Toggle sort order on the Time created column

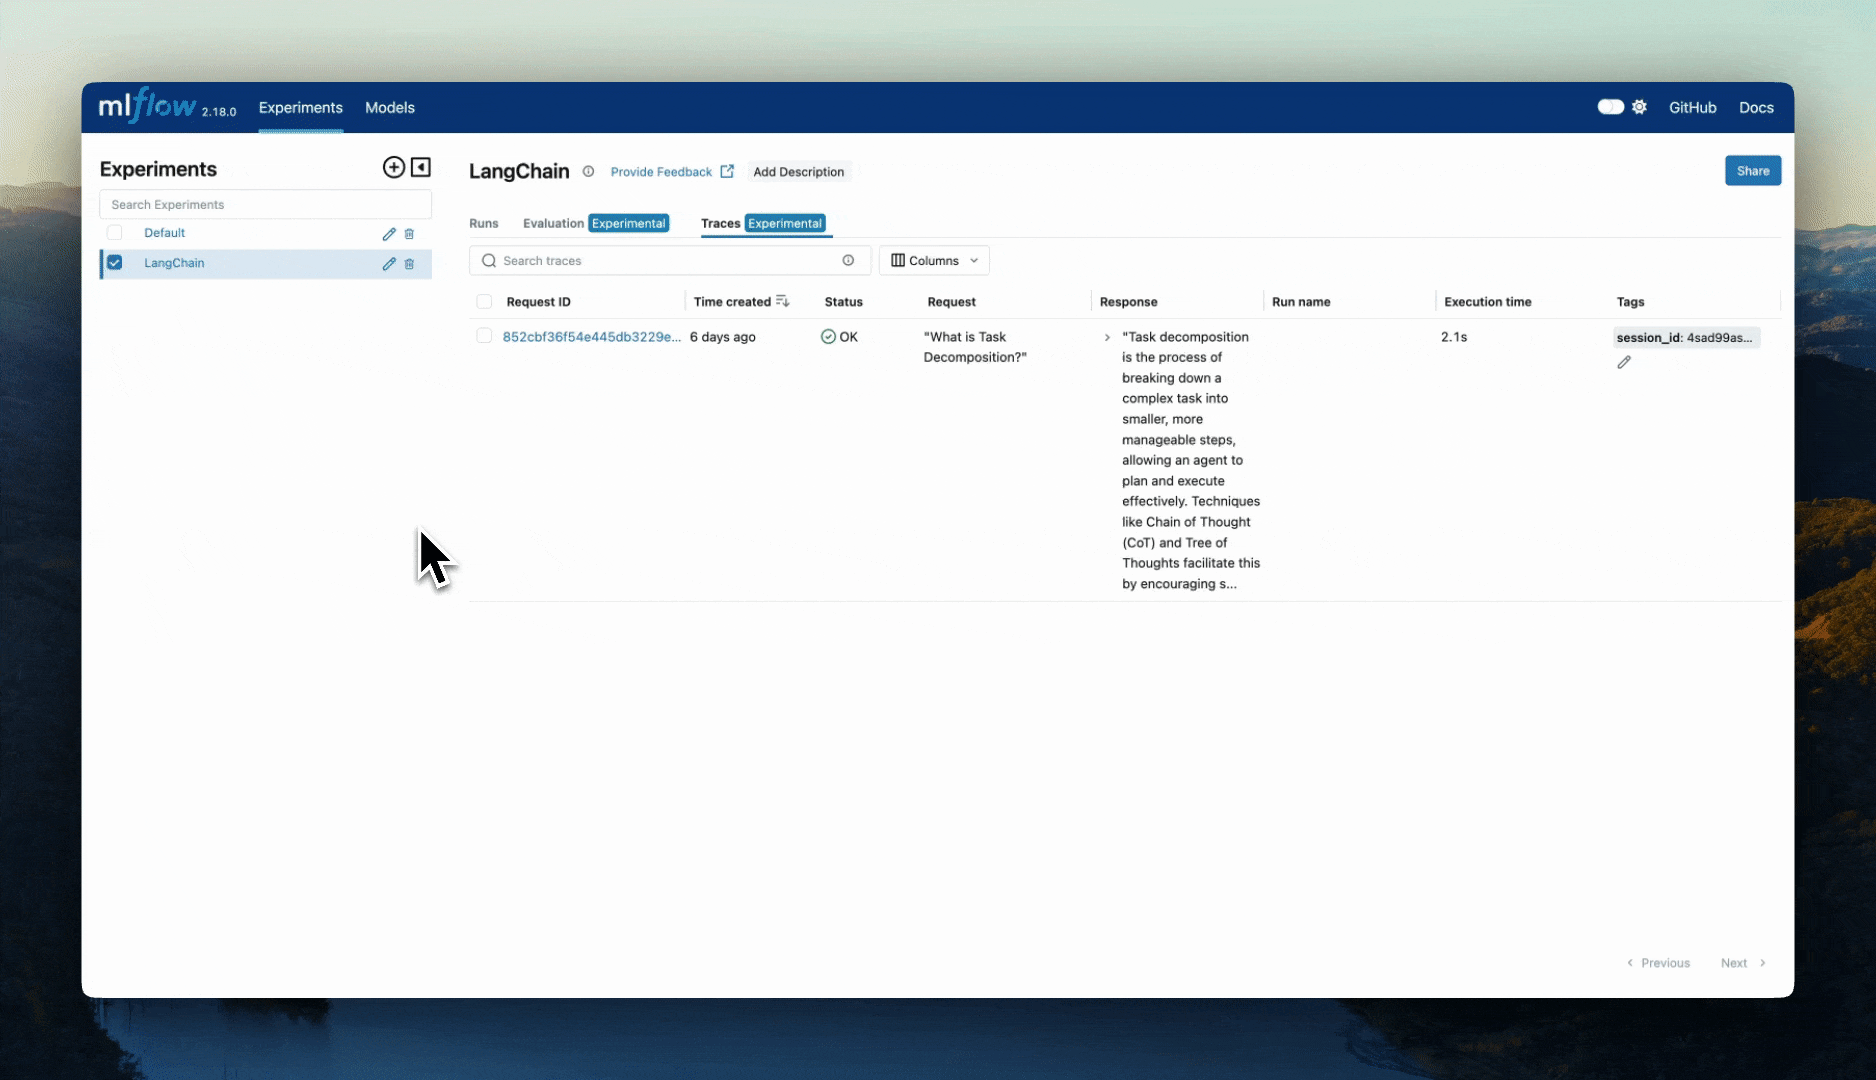pos(782,300)
